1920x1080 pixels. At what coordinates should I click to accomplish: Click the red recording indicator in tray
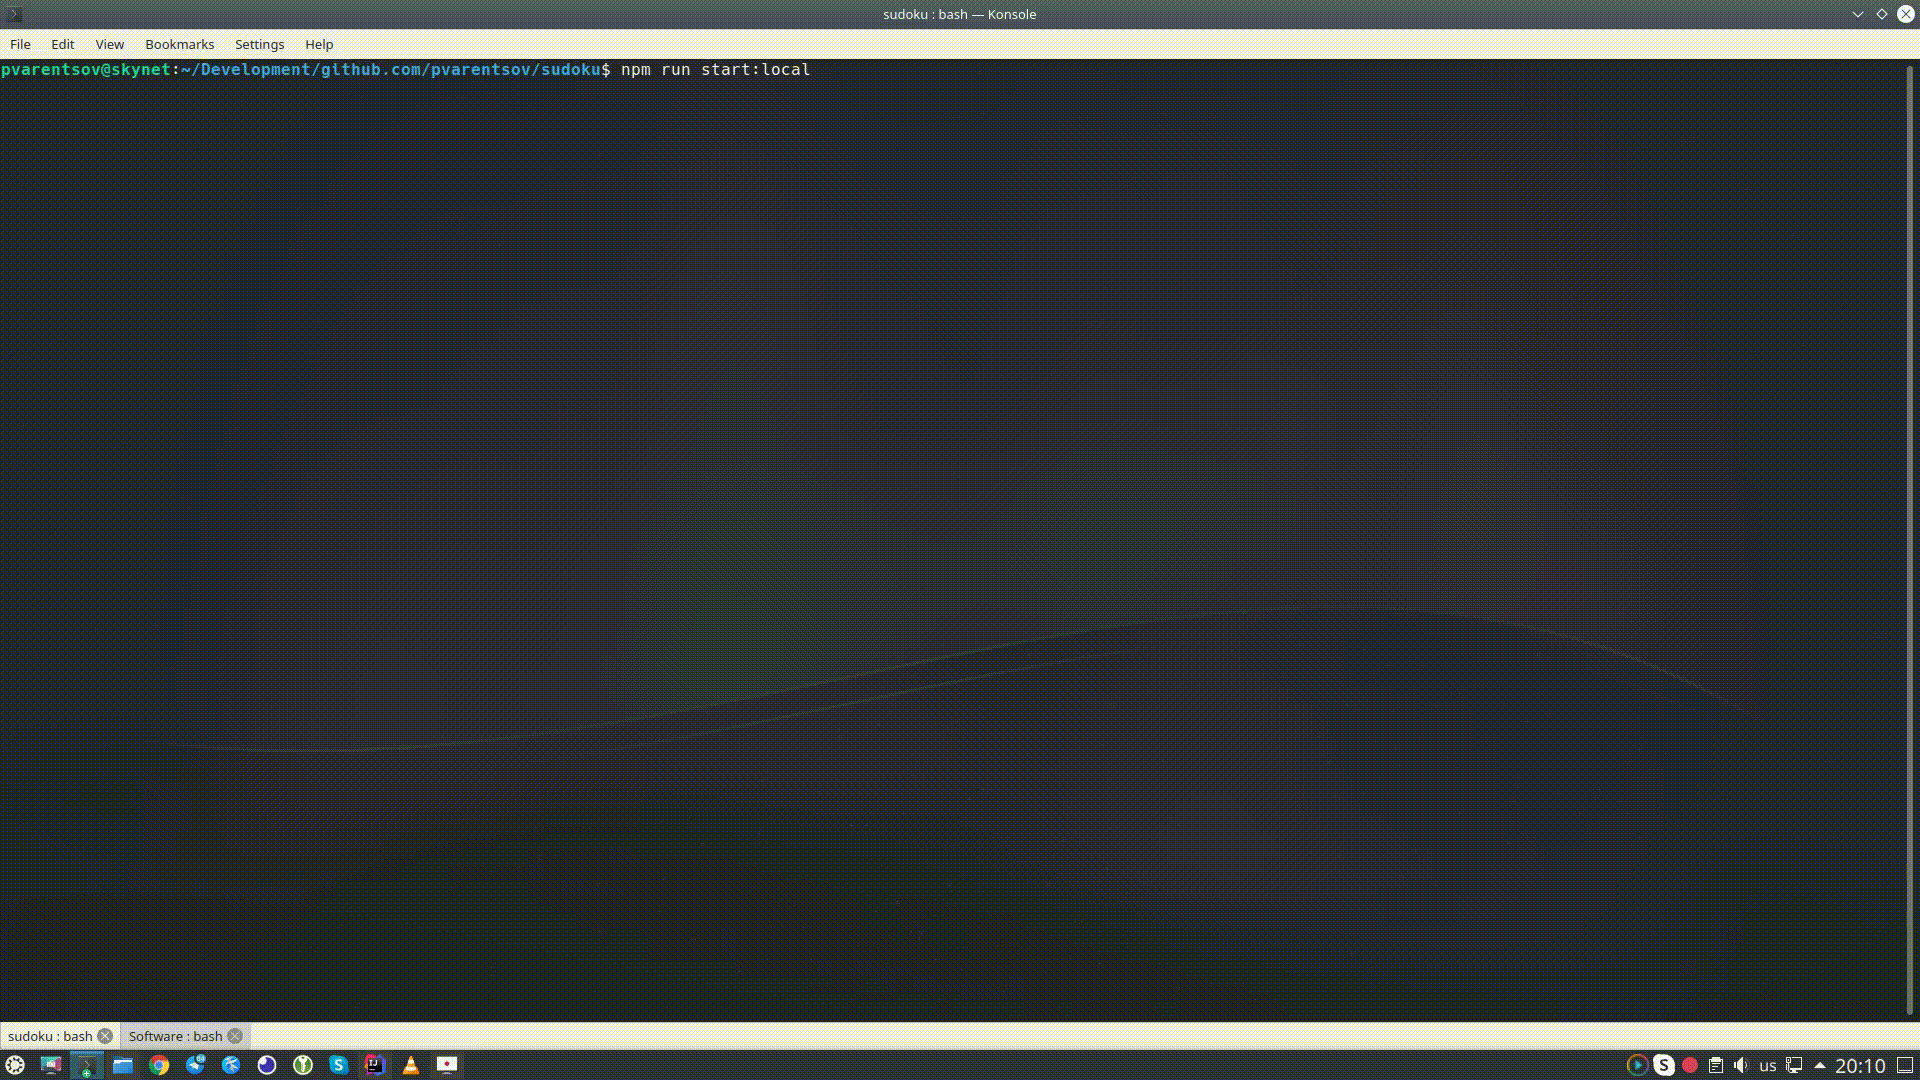click(x=1690, y=1065)
